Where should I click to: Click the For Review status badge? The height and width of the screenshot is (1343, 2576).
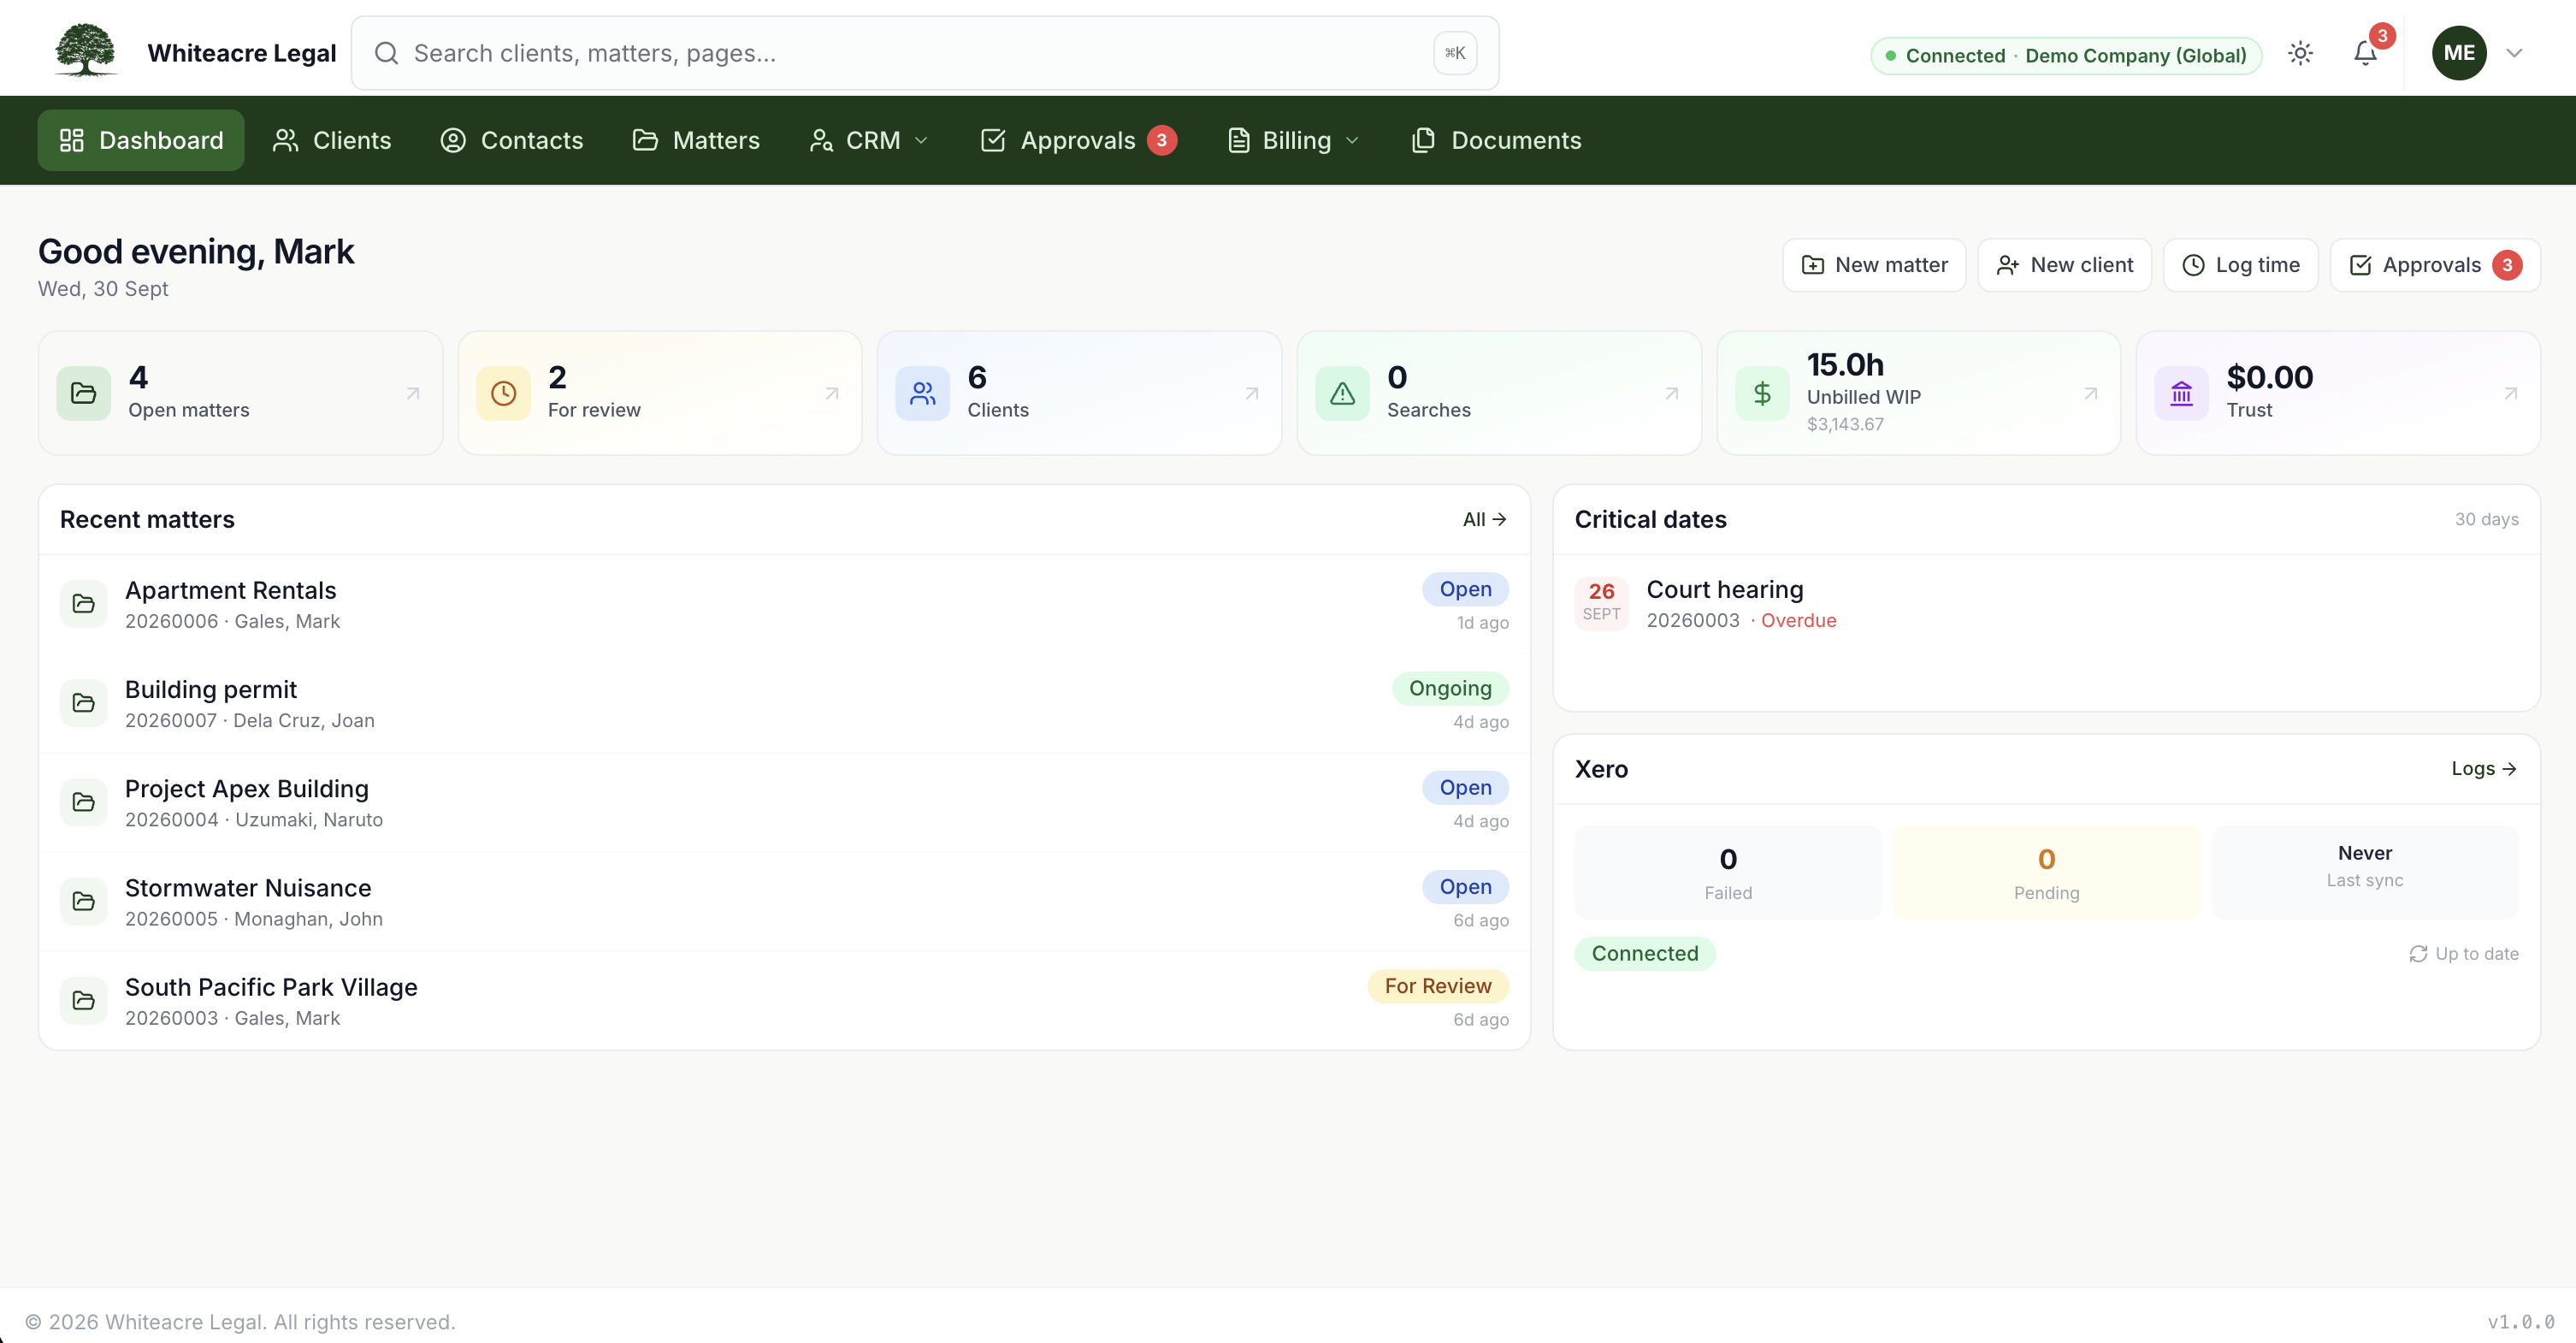click(1438, 986)
